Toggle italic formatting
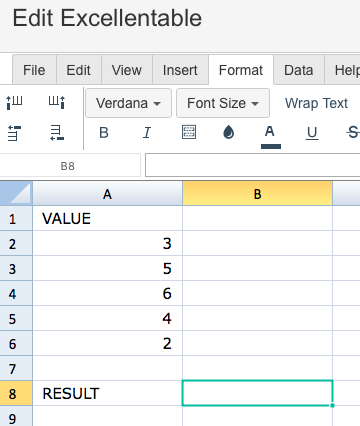360x426 pixels. (147, 133)
